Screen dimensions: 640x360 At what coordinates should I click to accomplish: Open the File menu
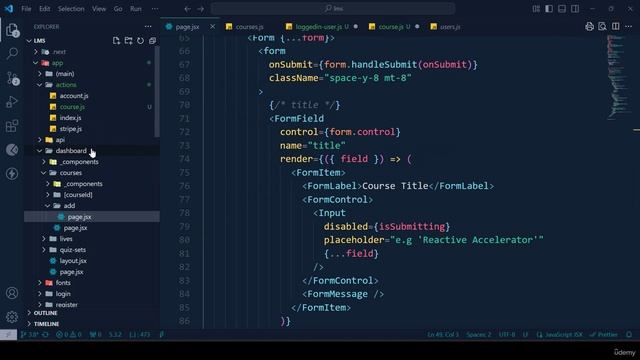click(x=27, y=9)
